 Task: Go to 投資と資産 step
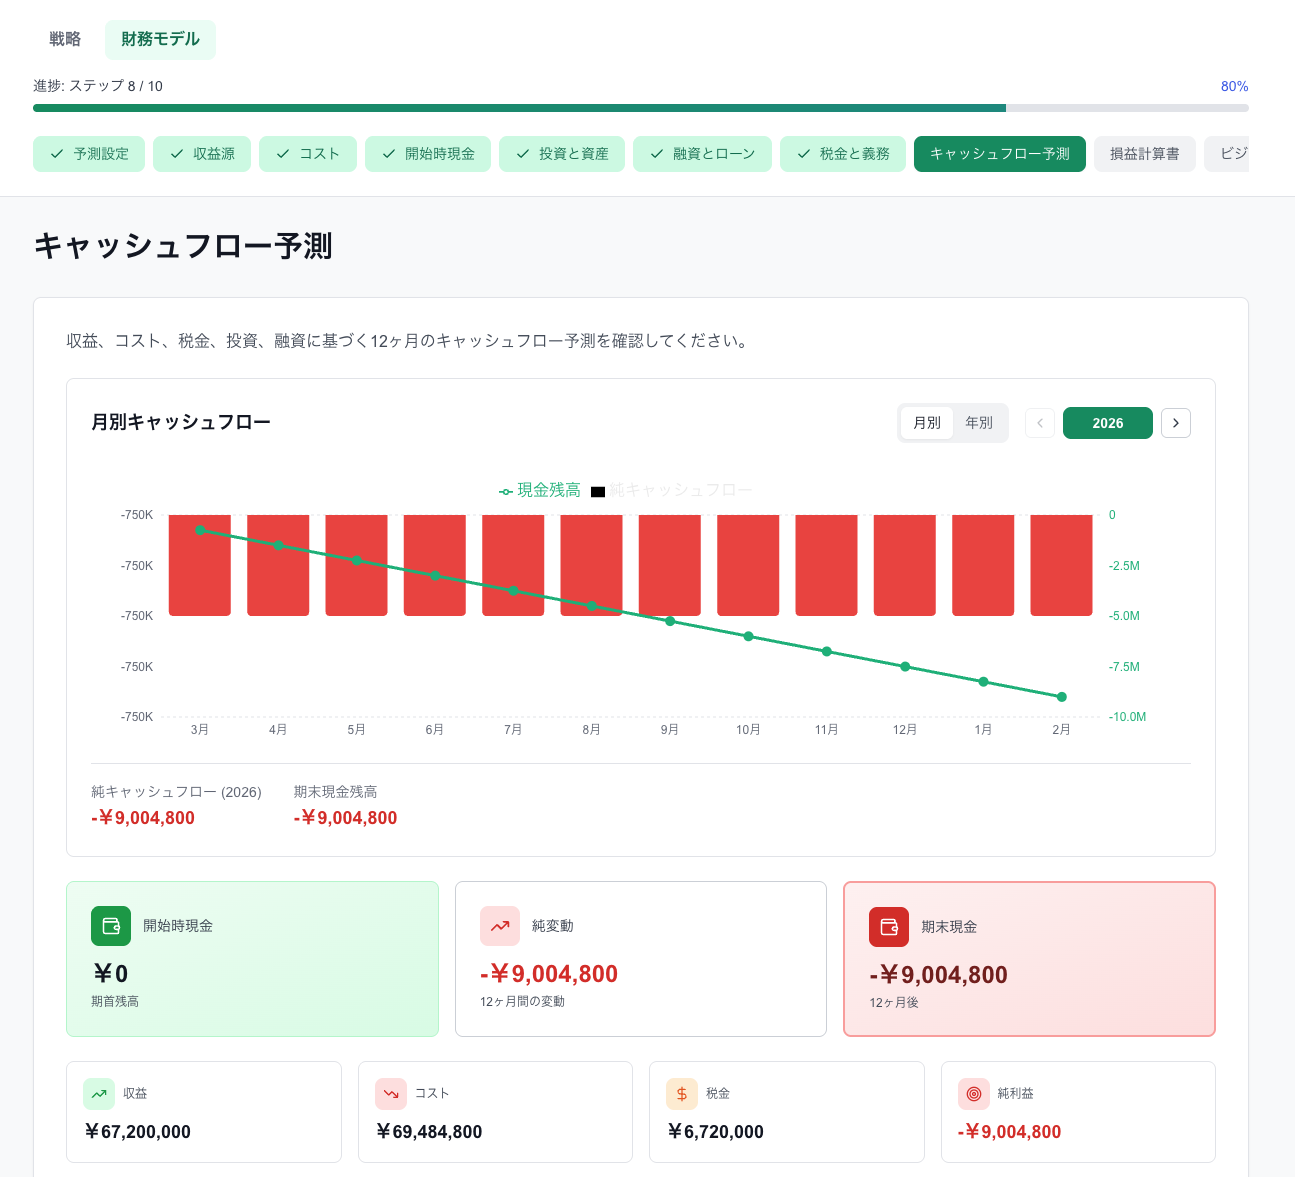(x=562, y=154)
